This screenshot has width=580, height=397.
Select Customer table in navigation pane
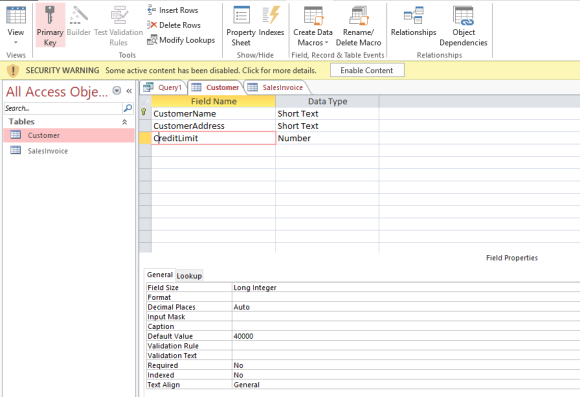pyautogui.click(x=69, y=135)
